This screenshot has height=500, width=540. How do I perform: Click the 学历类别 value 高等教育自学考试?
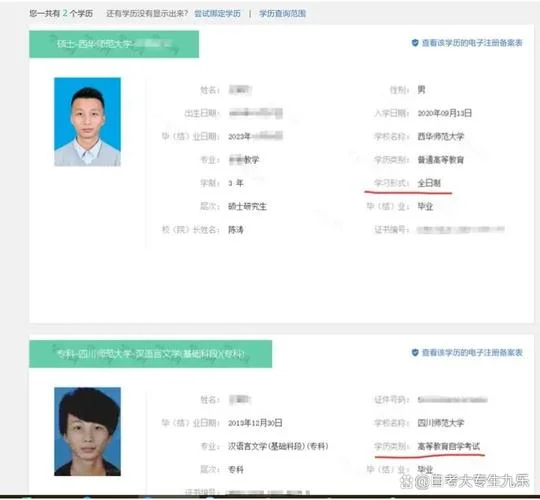click(x=448, y=446)
